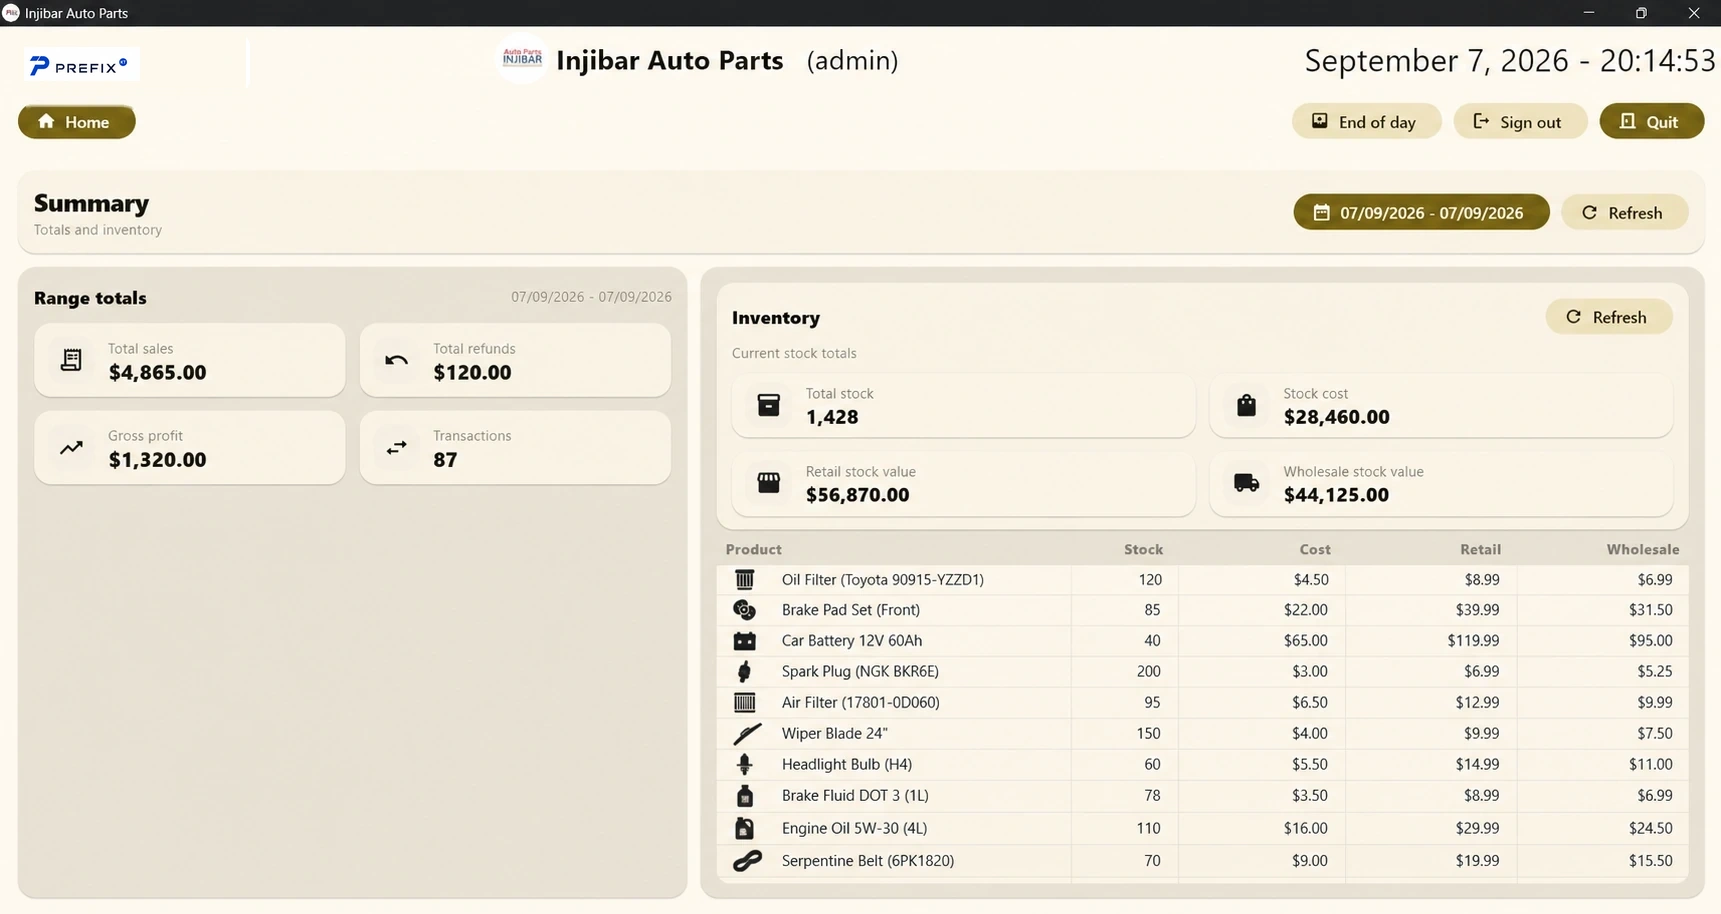Screen dimensions: 1721x914
Task: Sort inventory by the Stock column header
Action: coord(1143,550)
